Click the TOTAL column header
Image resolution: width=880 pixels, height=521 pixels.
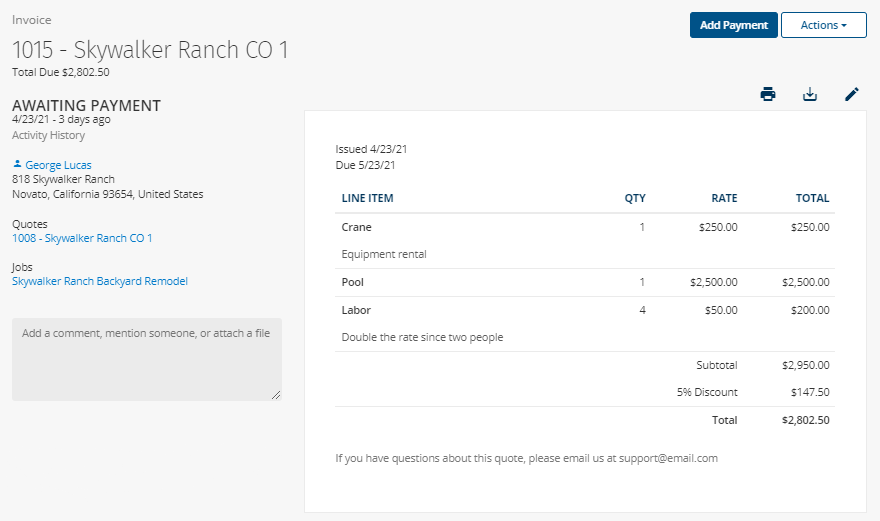(x=813, y=198)
